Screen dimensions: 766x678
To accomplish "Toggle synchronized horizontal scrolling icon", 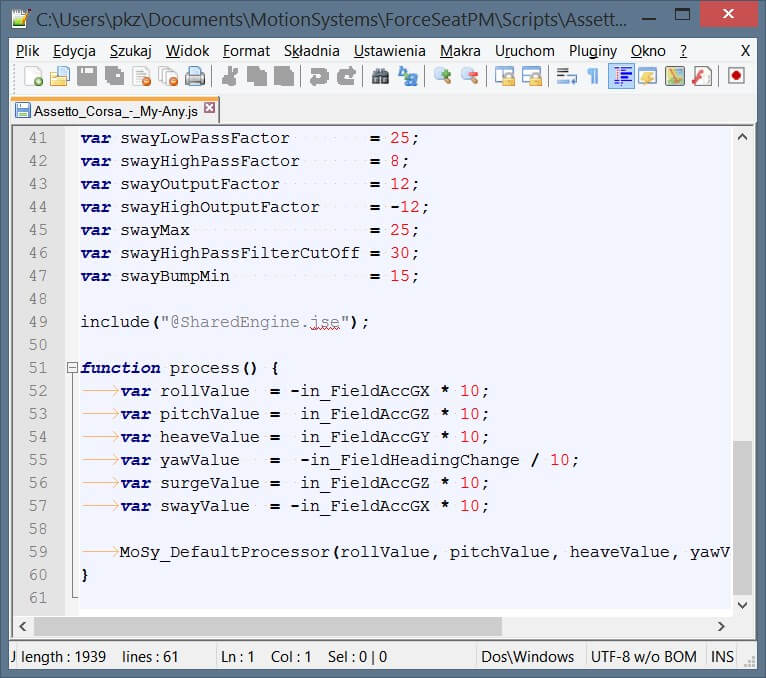I will tap(532, 77).
